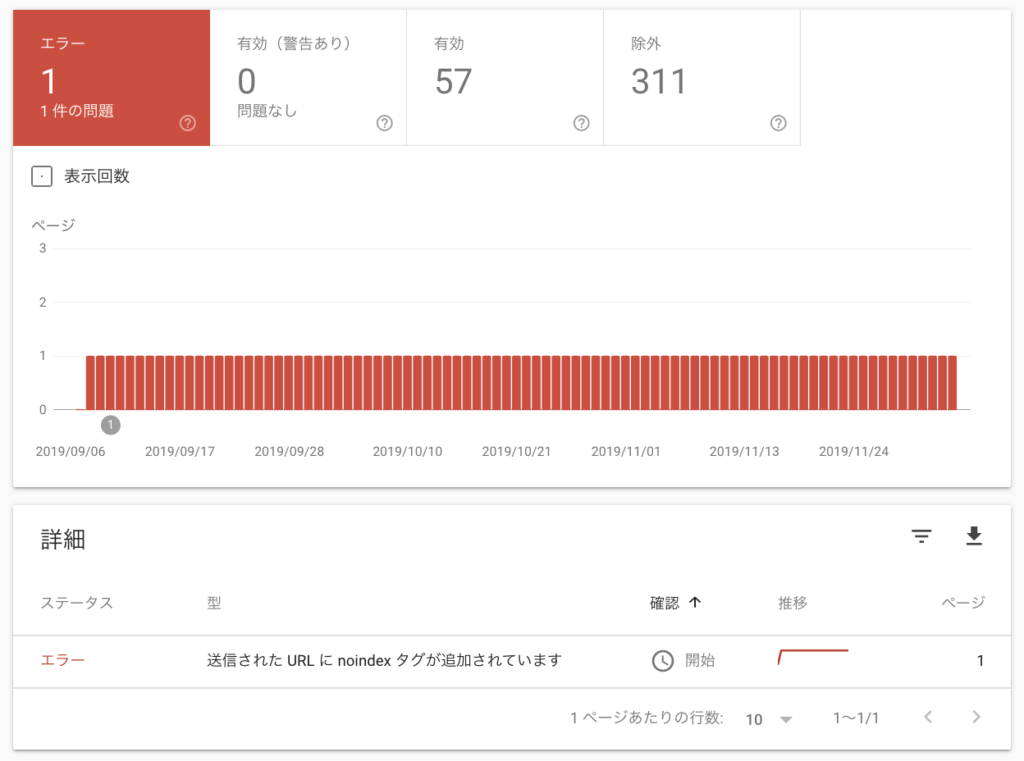Click the annotation marker 1 under chart

(x=110, y=425)
